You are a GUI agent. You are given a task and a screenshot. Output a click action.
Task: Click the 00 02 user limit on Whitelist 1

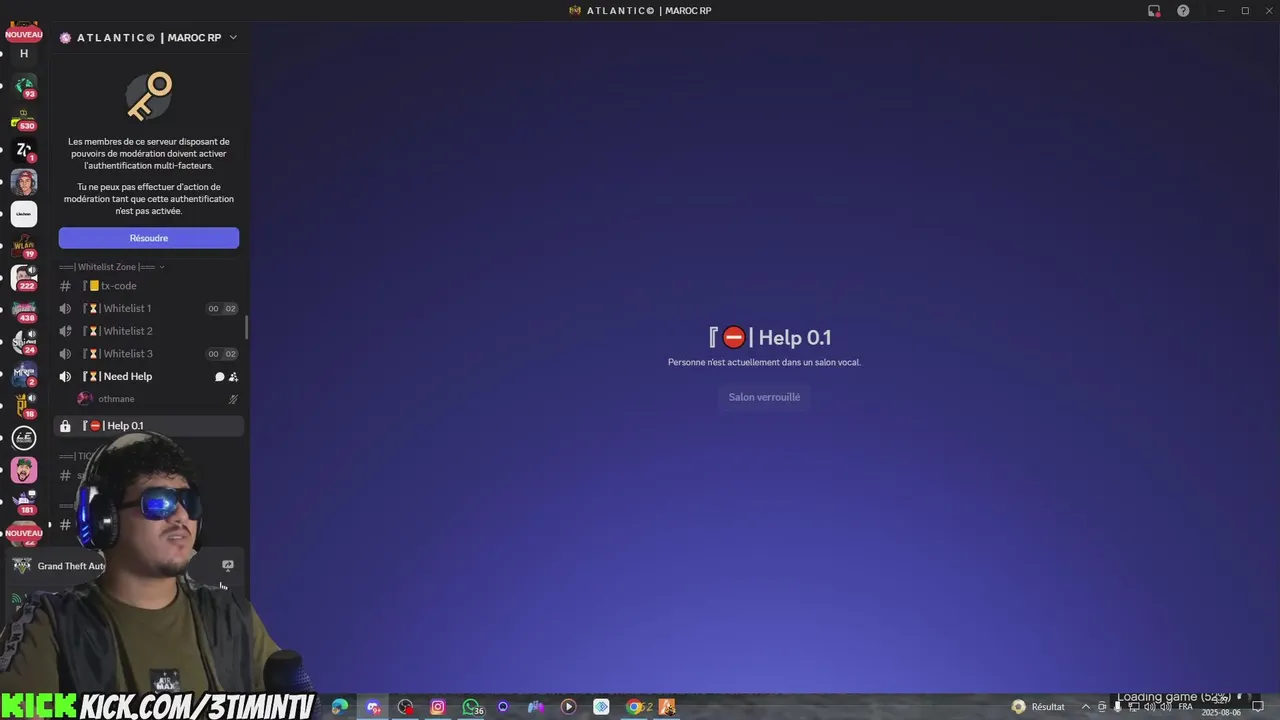(x=222, y=309)
